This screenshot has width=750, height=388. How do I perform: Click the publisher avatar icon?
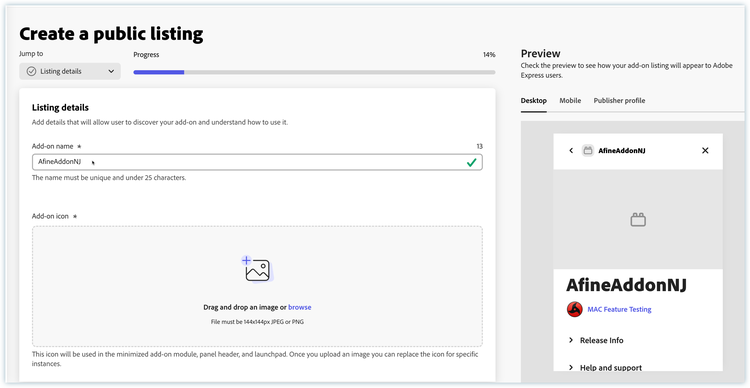(x=574, y=310)
